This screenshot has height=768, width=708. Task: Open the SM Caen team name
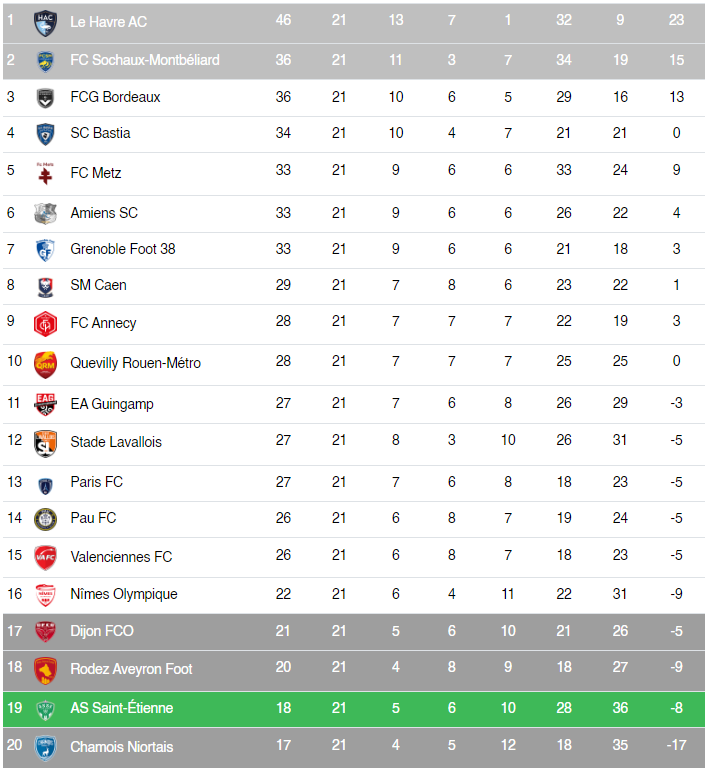98,285
